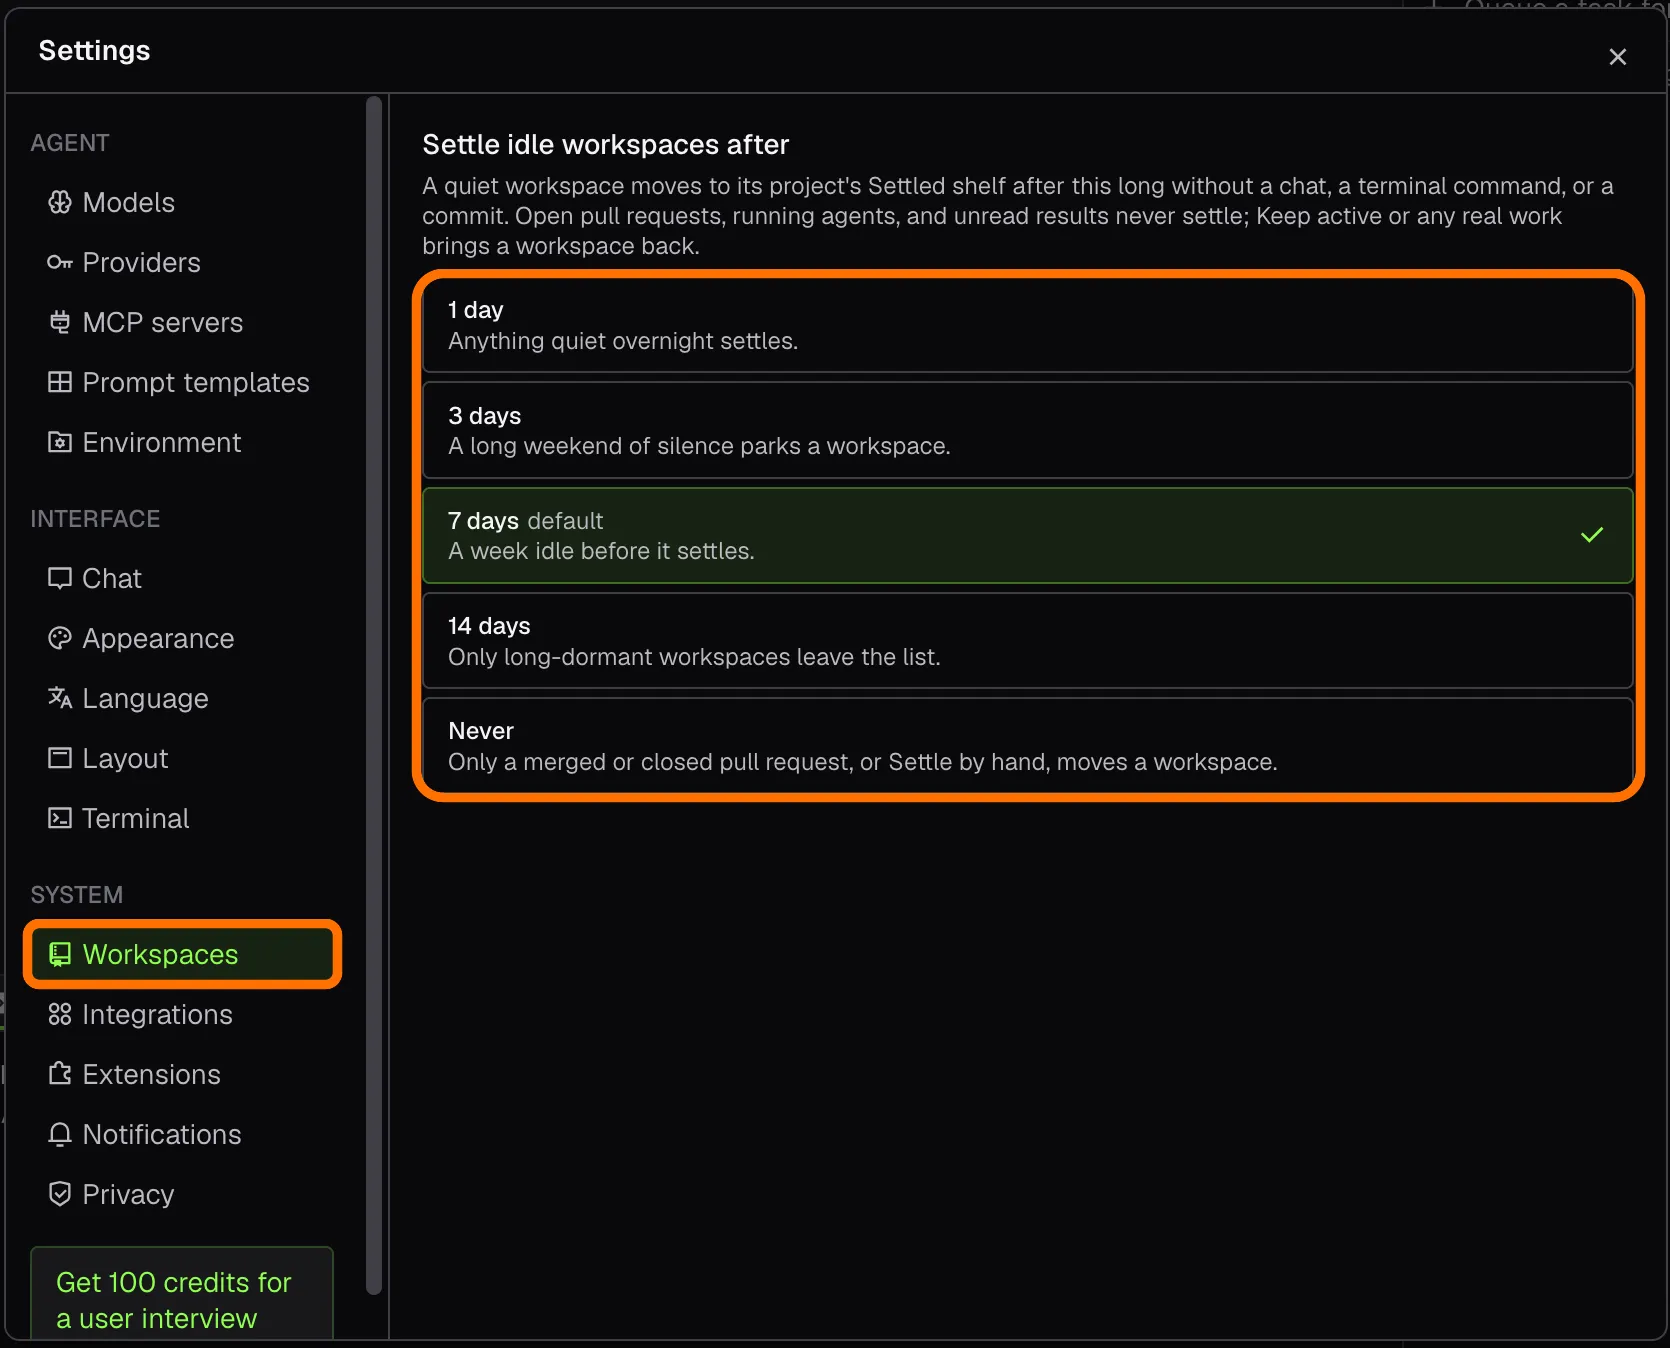Image resolution: width=1670 pixels, height=1348 pixels.
Task: Click the MCP servers plug icon
Action: [x=60, y=322]
